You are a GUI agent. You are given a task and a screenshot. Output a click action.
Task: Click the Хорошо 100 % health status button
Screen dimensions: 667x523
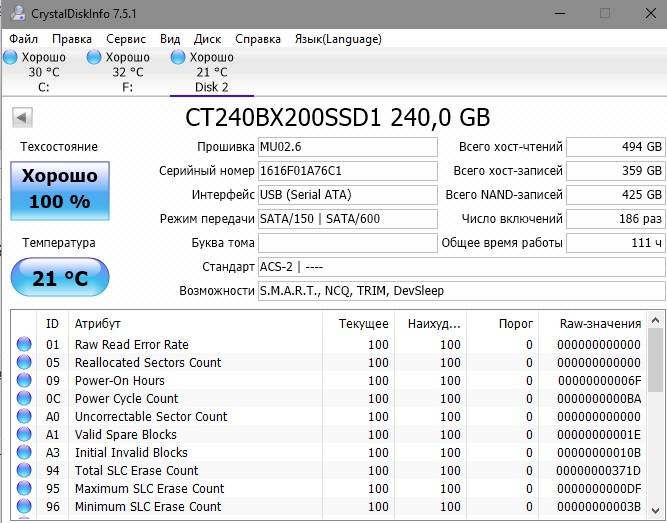tap(59, 188)
